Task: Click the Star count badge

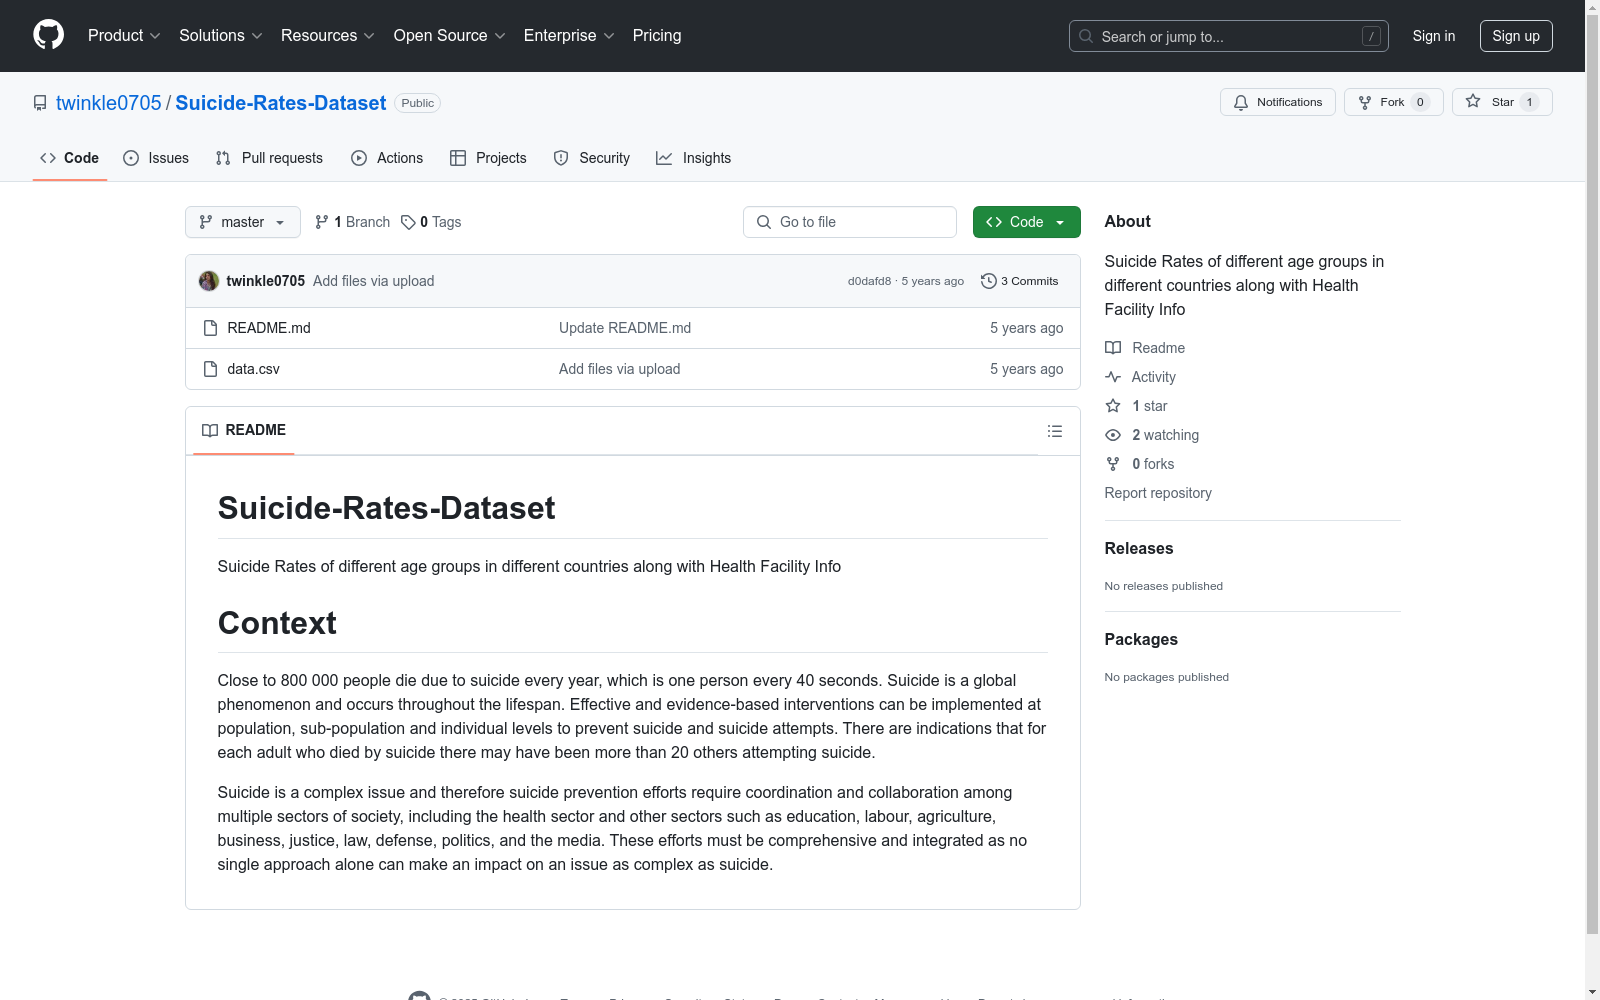Action: [x=1529, y=102]
